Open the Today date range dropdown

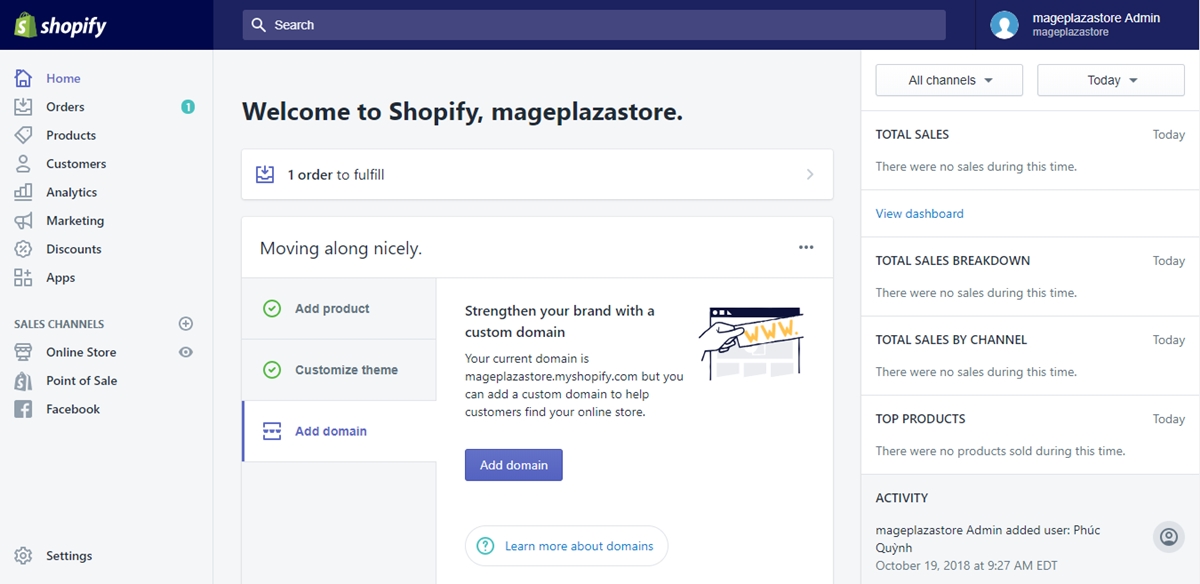1111,80
